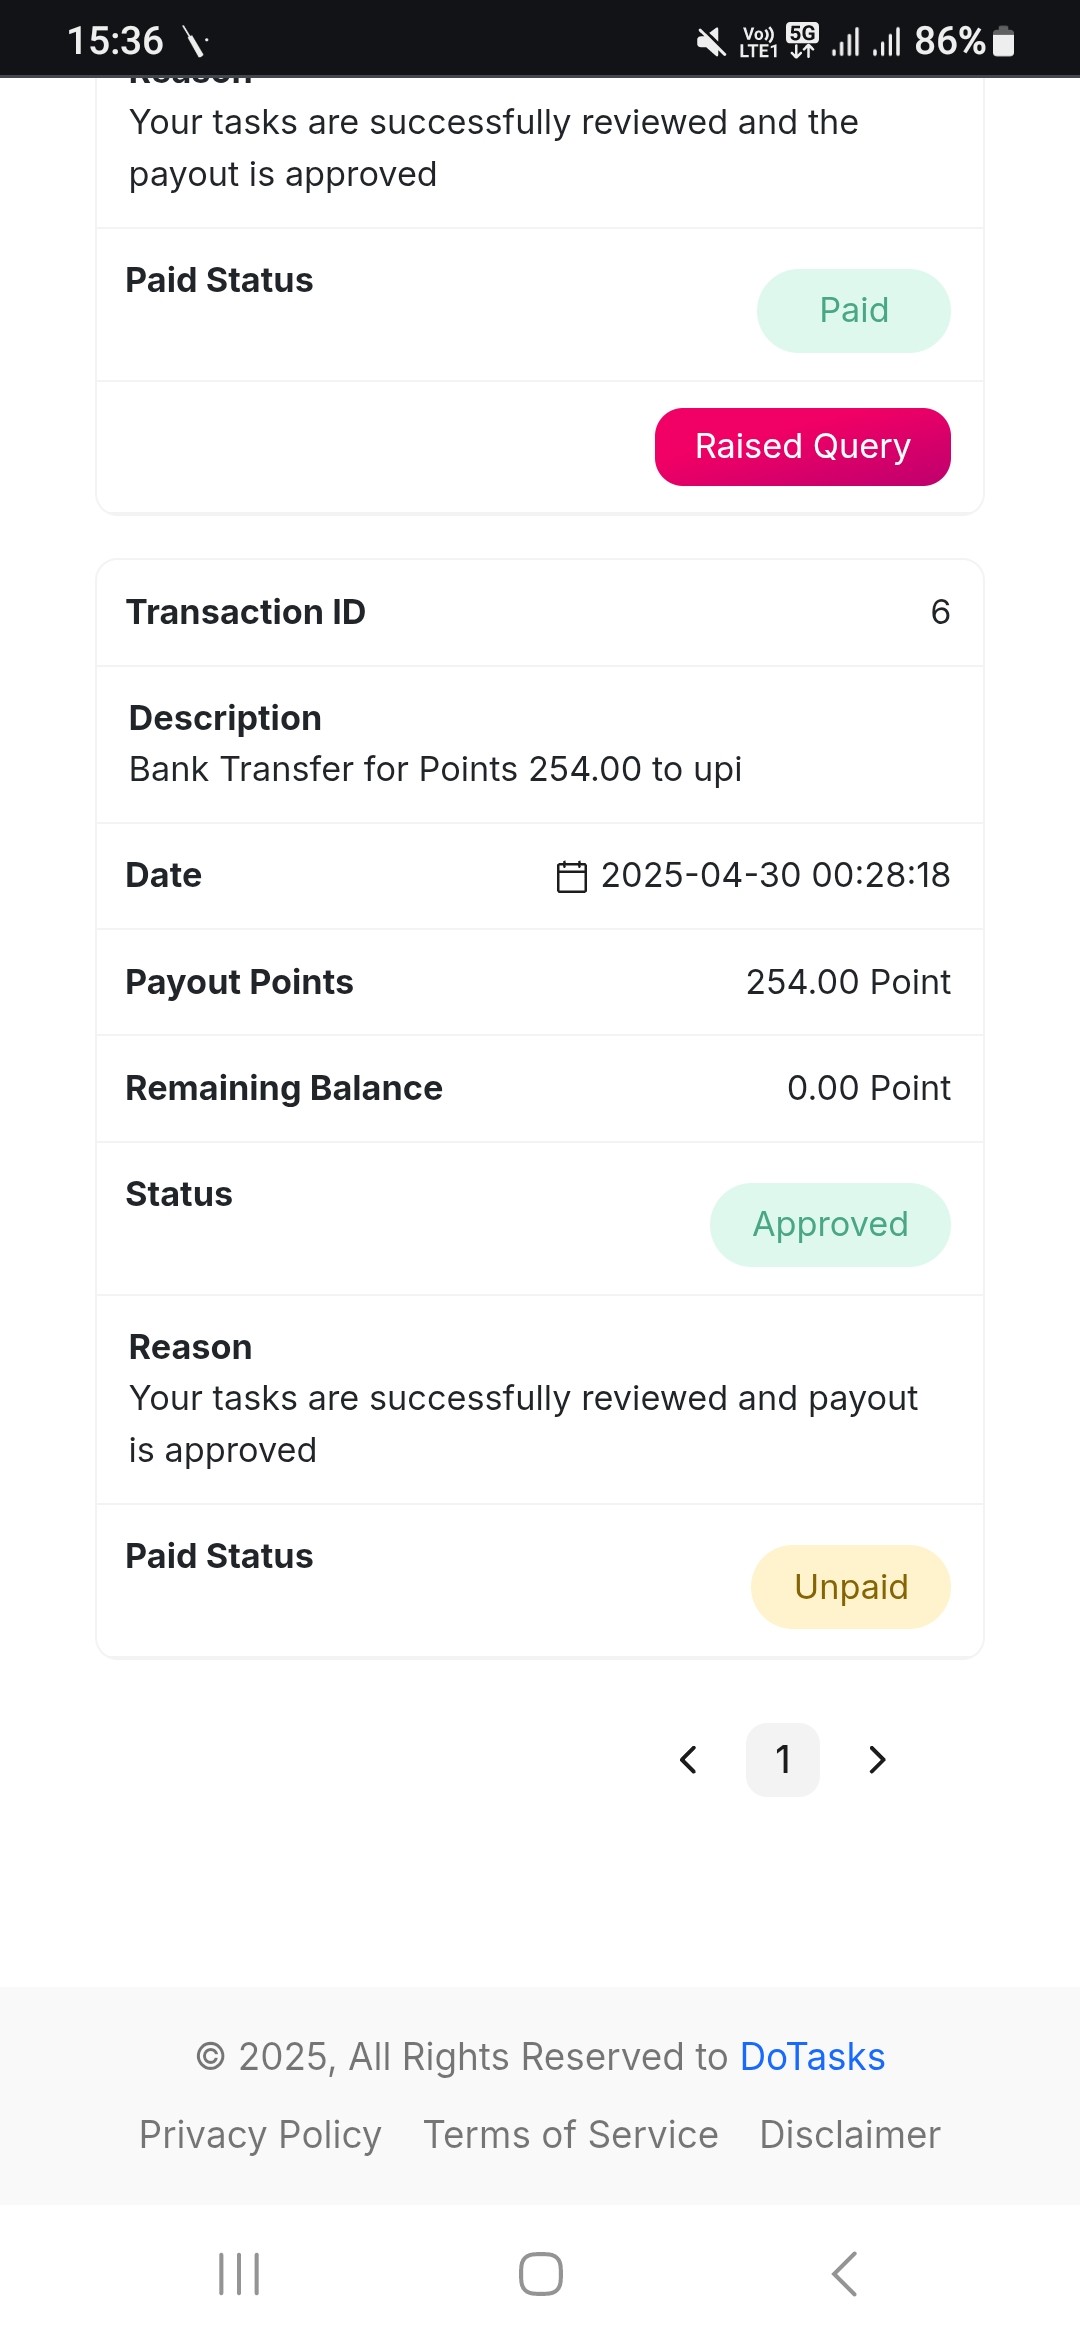Select page 1 in pagination

[x=783, y=1760]
